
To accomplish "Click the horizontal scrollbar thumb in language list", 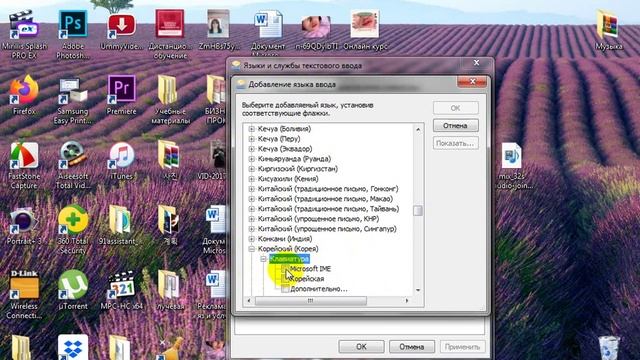I will (311, 301).
